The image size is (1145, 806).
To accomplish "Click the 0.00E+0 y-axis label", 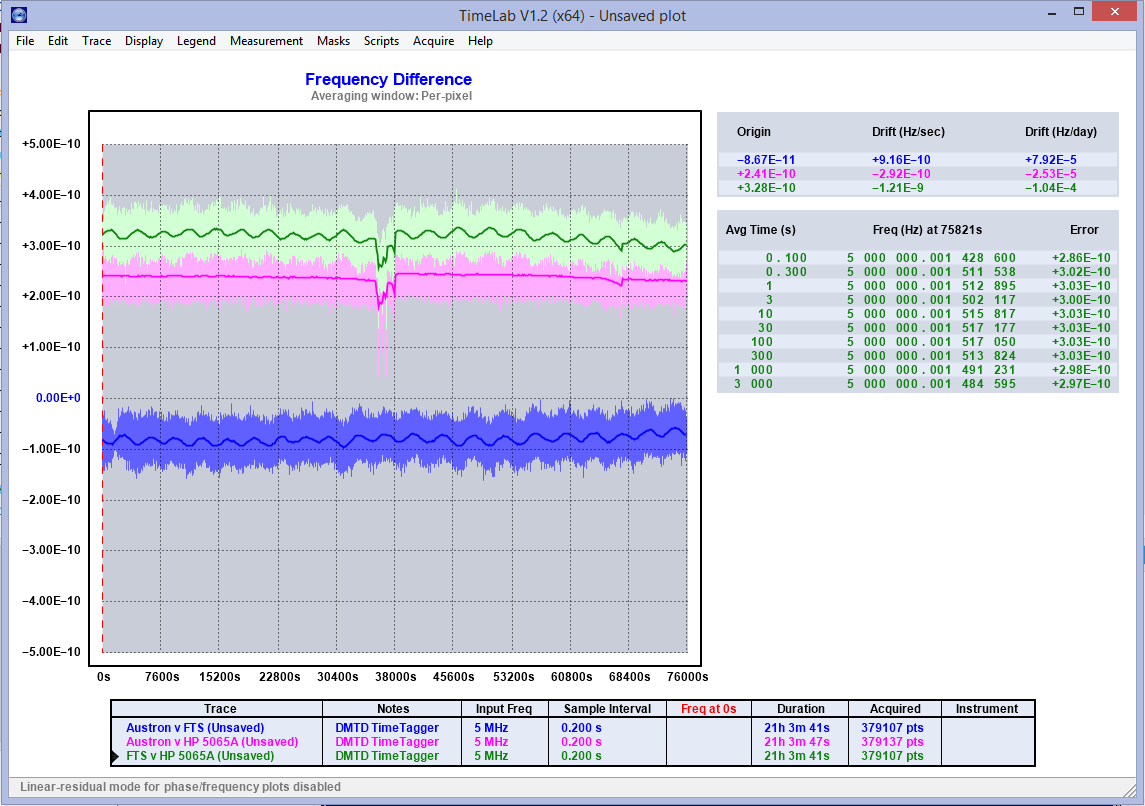I will (58, 398).
